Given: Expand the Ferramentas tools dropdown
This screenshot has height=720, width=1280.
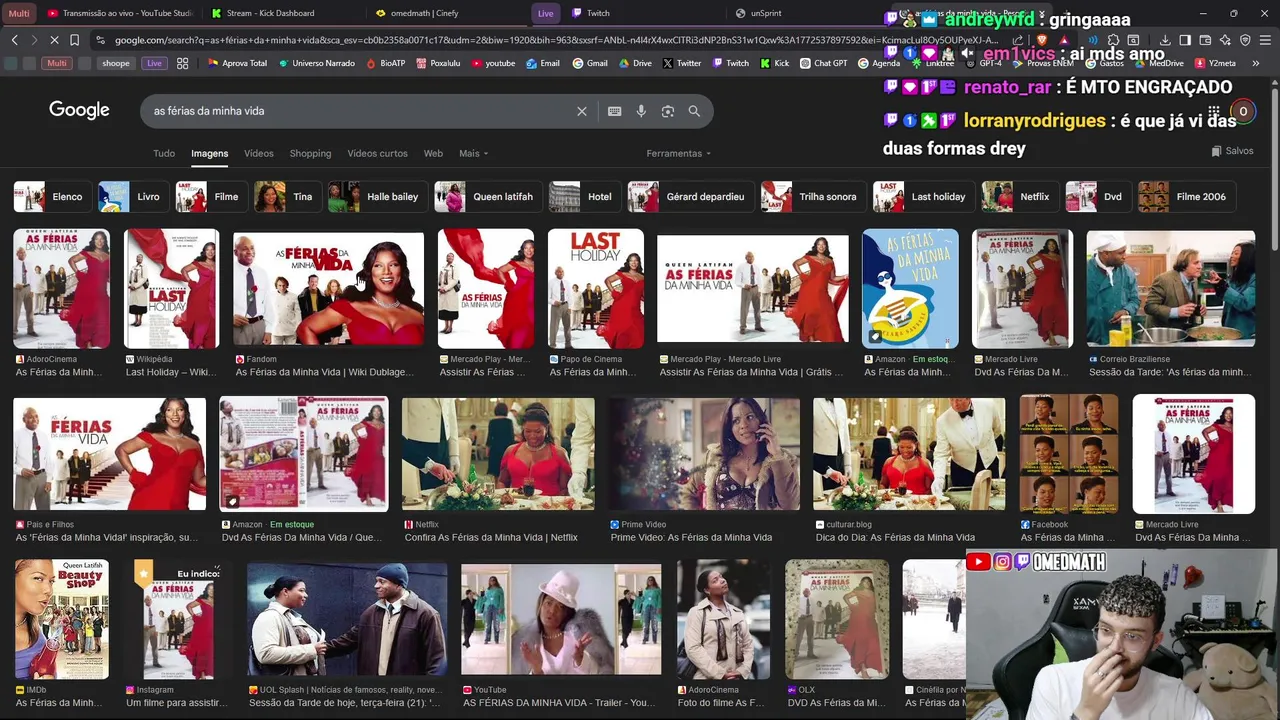Looking at the screenshot, I should [x=679, y=153].
